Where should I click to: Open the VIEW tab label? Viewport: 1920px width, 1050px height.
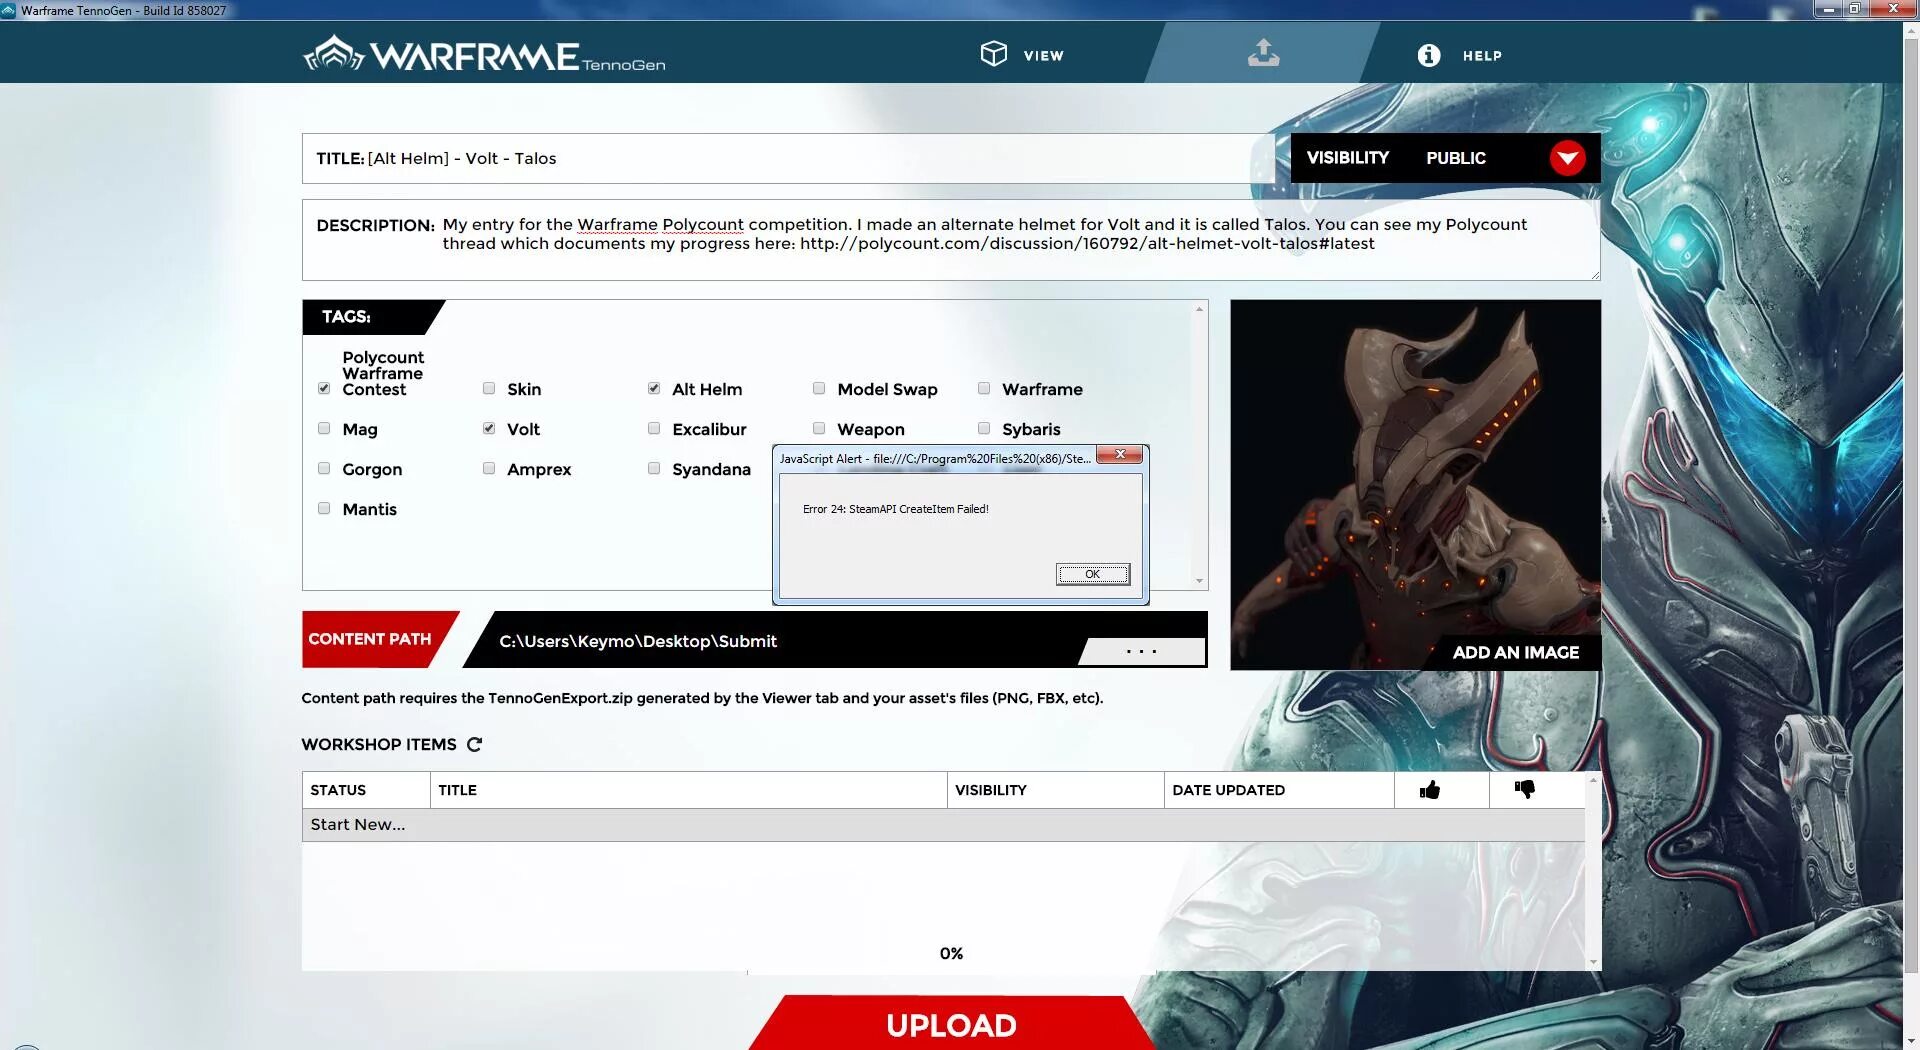click(1043, 56)
